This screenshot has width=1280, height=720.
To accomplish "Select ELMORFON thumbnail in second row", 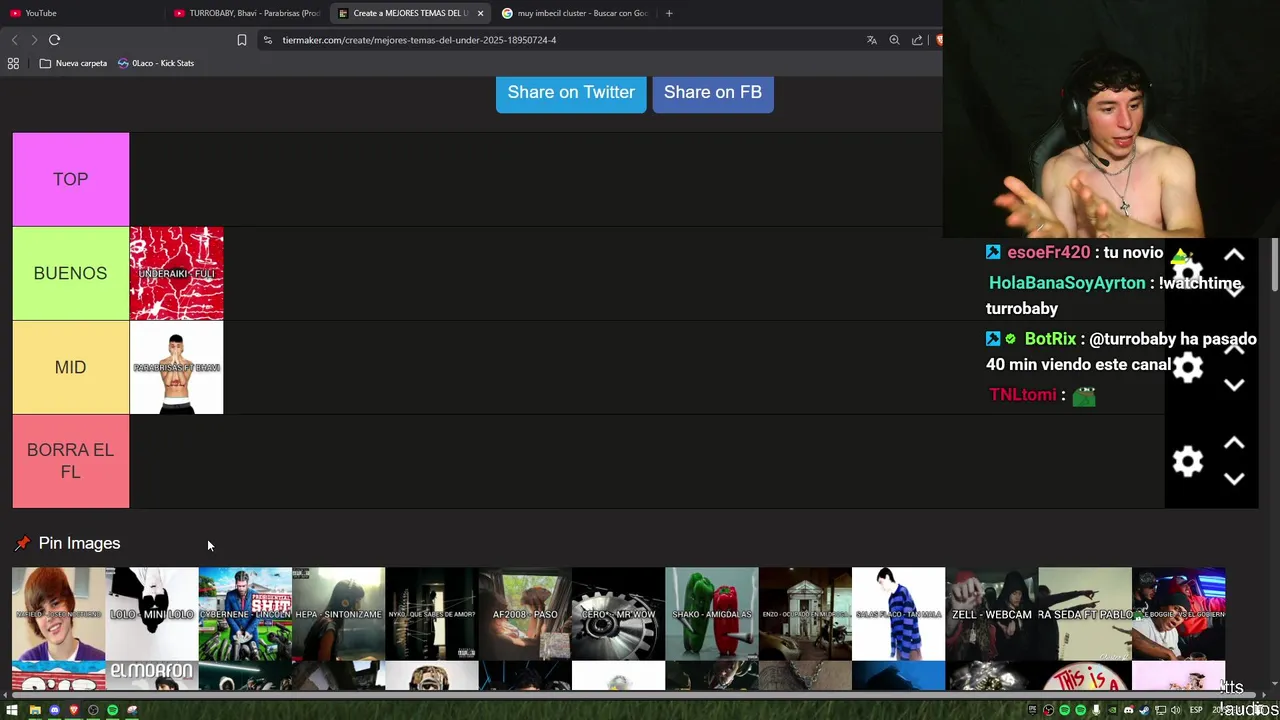I will [152, 676].
